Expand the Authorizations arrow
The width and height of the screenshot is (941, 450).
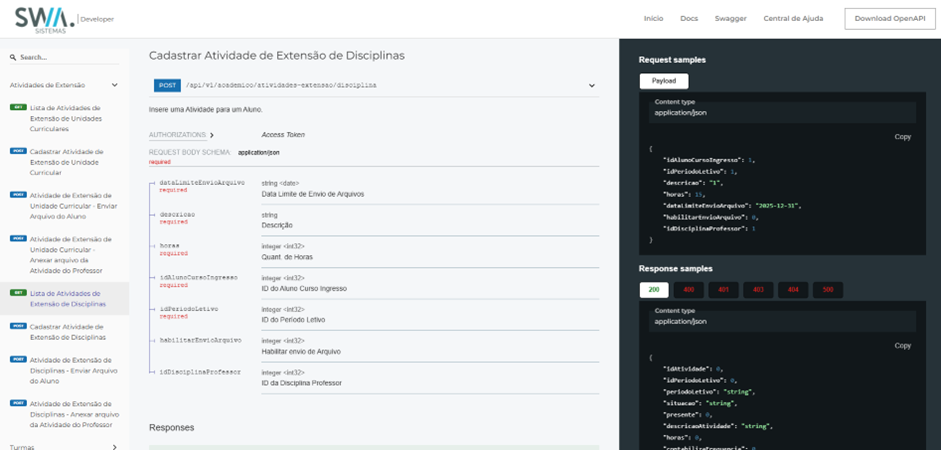coord(212,135)
